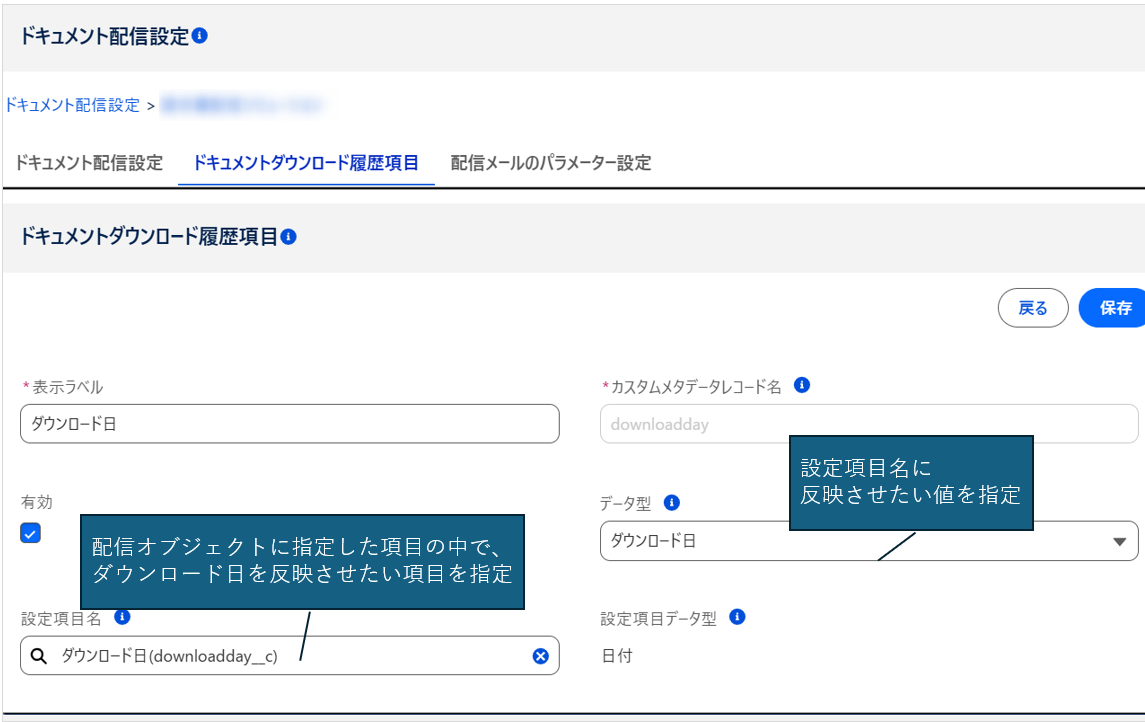Click the 戻る button
This screenshot has width=1145, height=722.
[x=1033, y=308]
